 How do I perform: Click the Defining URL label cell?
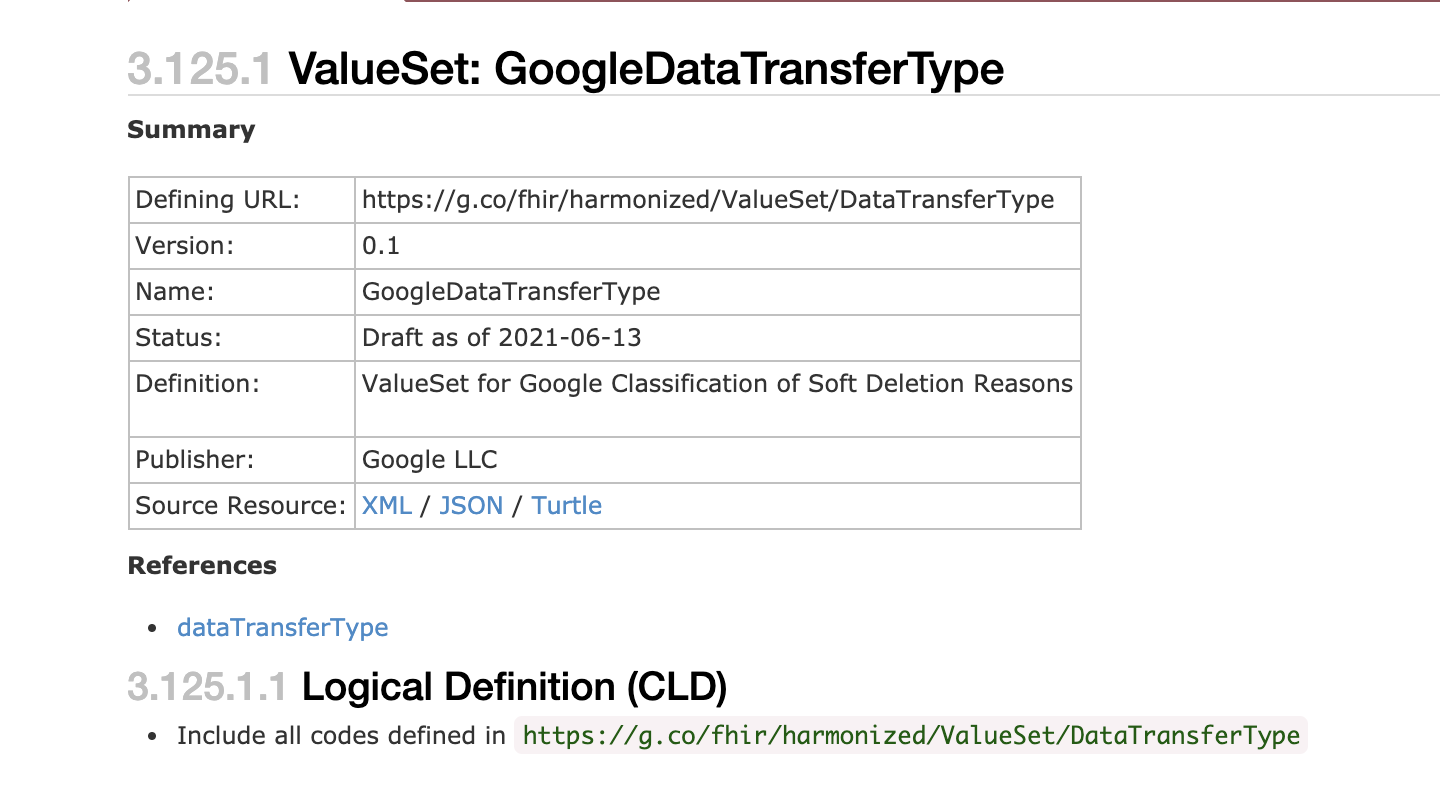[241, 200]
